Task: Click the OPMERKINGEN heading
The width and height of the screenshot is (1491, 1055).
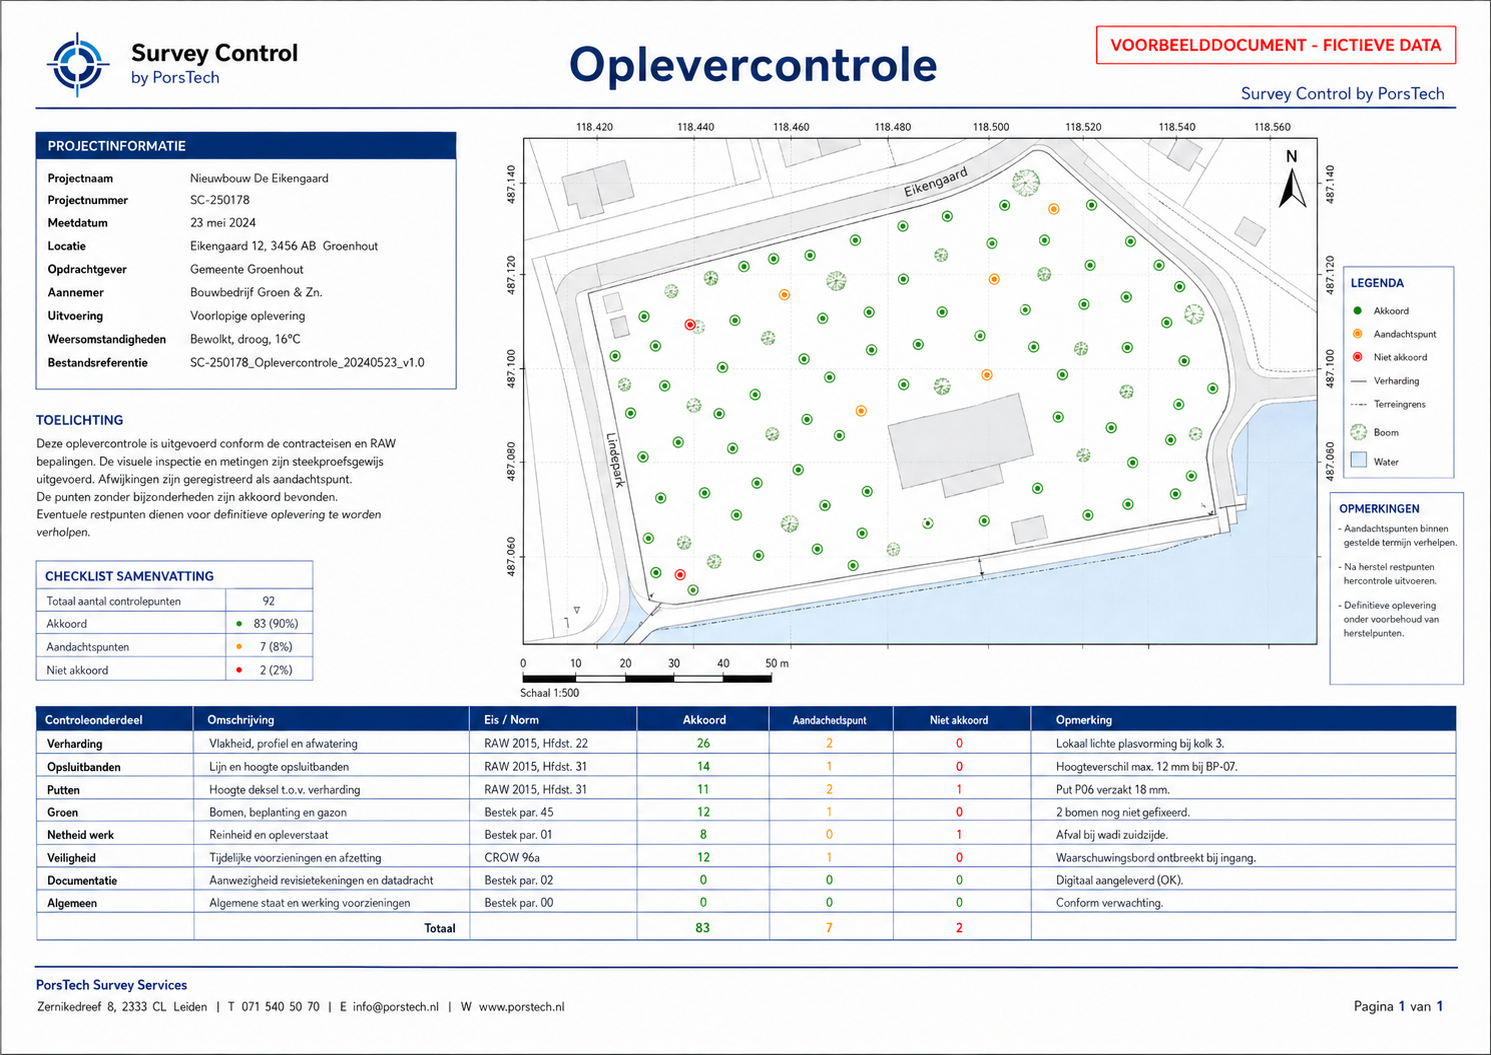Action: pyautogui.click(x=1379, y=509)
